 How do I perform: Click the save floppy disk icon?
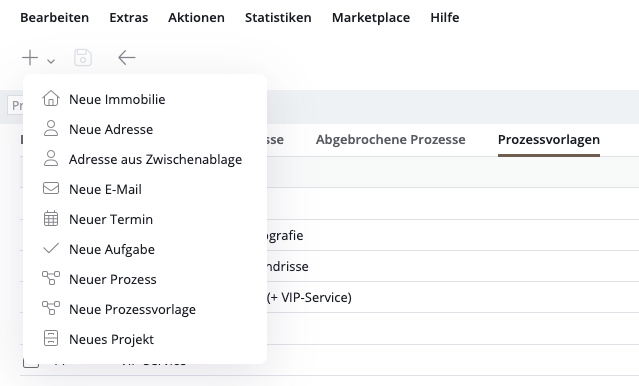click(x=83, y=57)
